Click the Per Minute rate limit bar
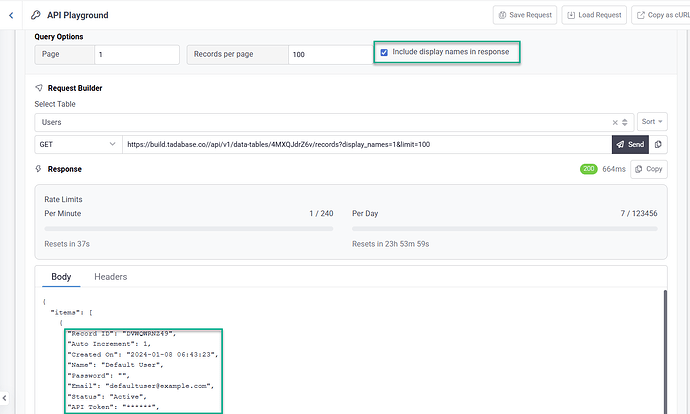 pos(189,228)
